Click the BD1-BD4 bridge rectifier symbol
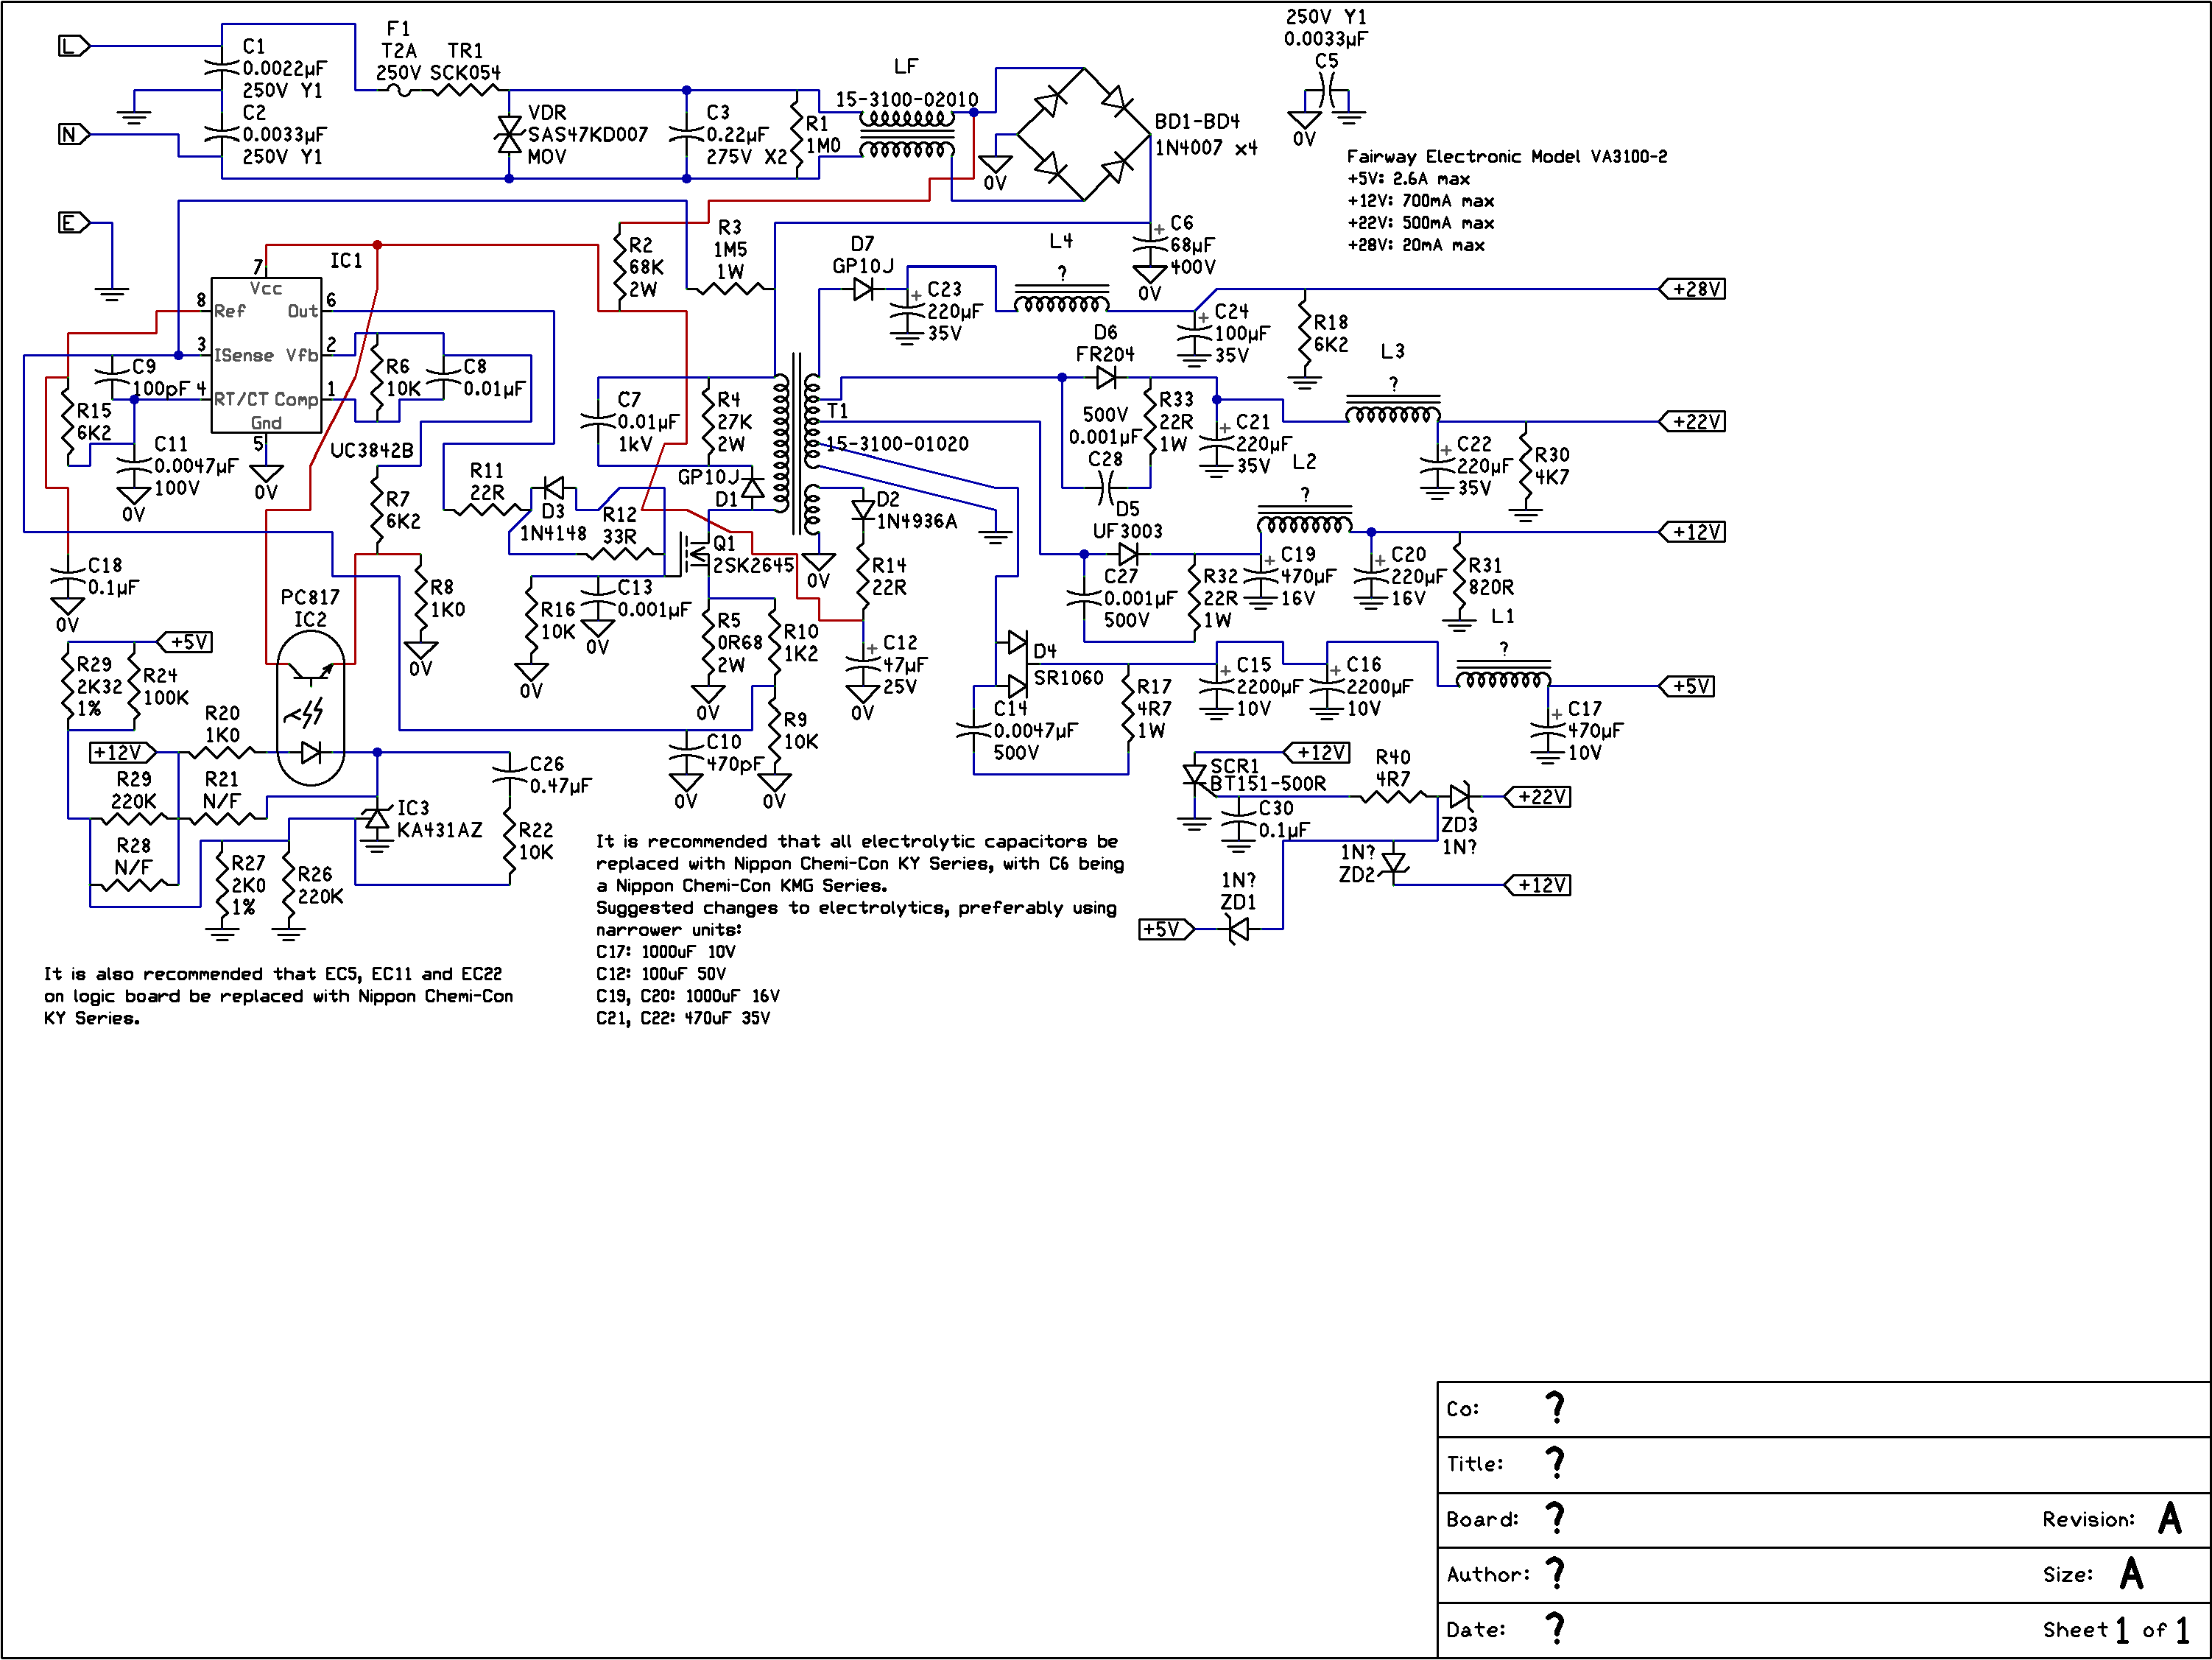This screenshot has height=1660, width=2212. tap(1084, 134)
